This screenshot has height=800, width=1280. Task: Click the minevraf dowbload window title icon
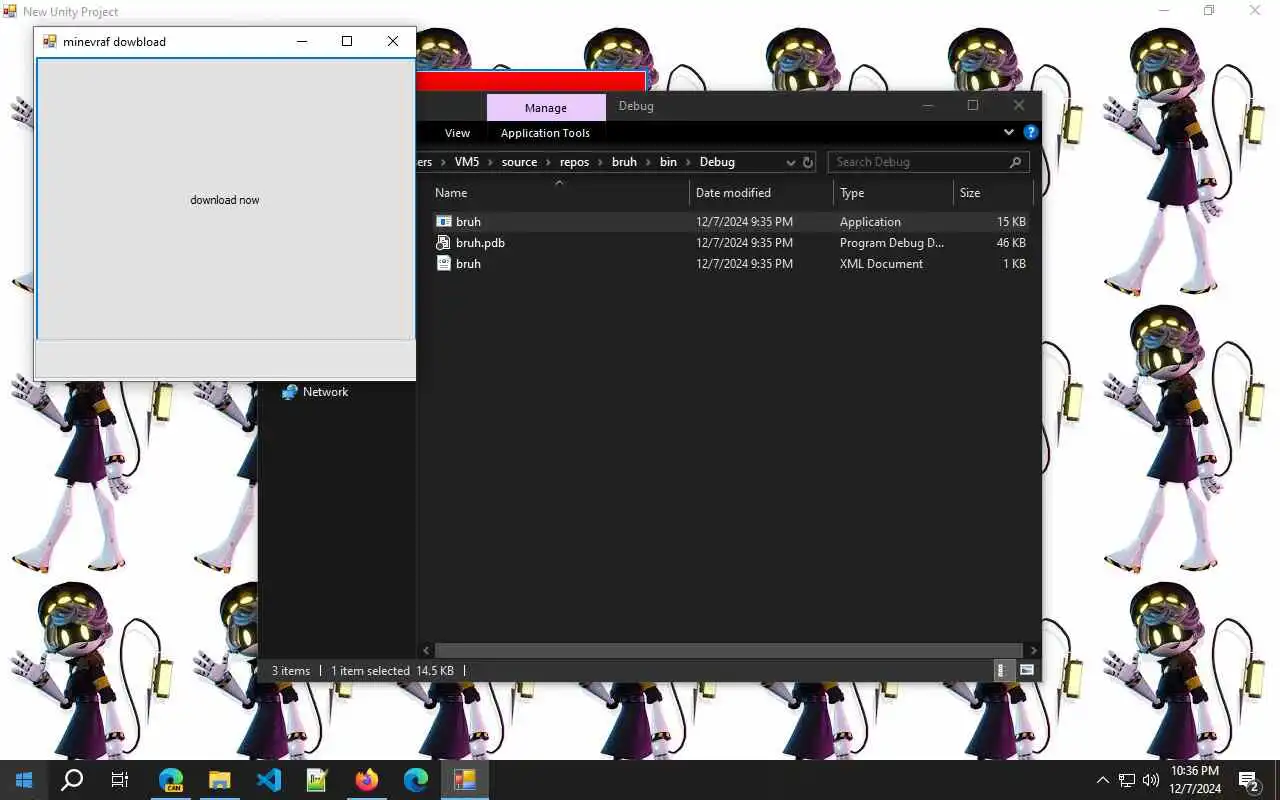tap(49, 41)
